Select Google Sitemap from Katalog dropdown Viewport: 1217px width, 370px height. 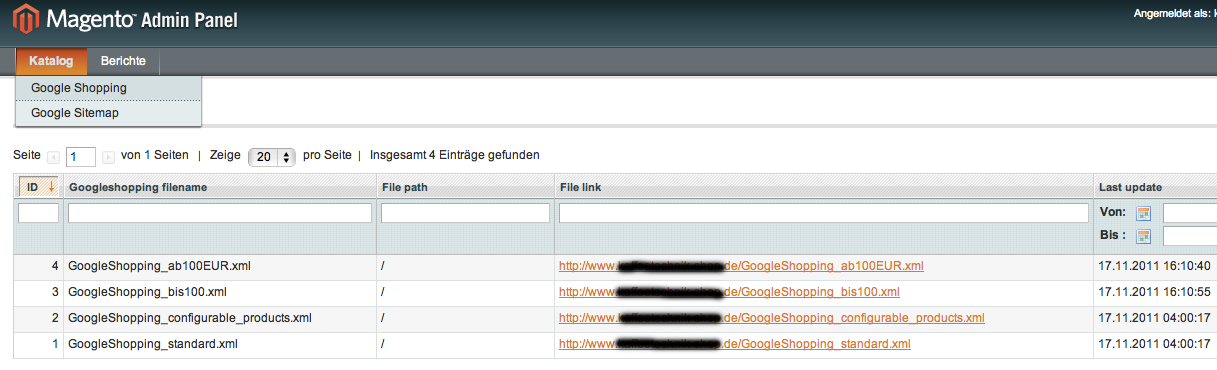click(x=108, y=114)
